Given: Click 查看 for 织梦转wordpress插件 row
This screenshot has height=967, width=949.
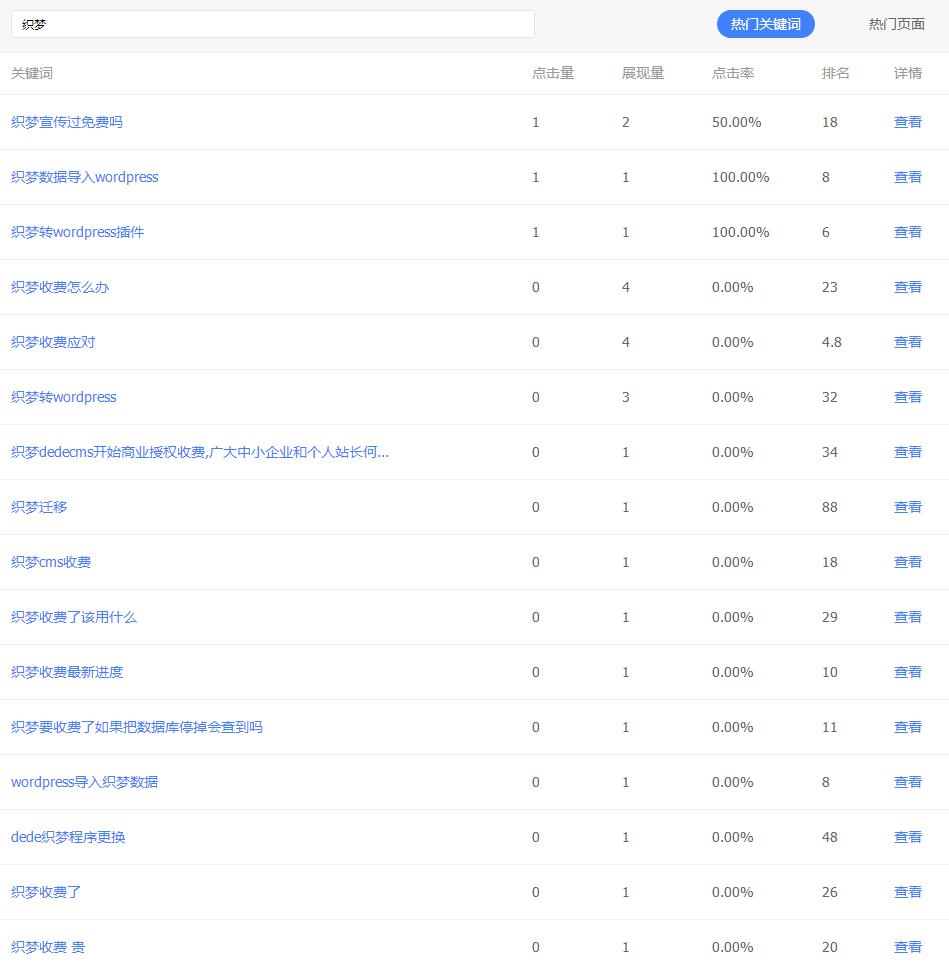Looking at the screenshot, I should [x=908, y=232].
